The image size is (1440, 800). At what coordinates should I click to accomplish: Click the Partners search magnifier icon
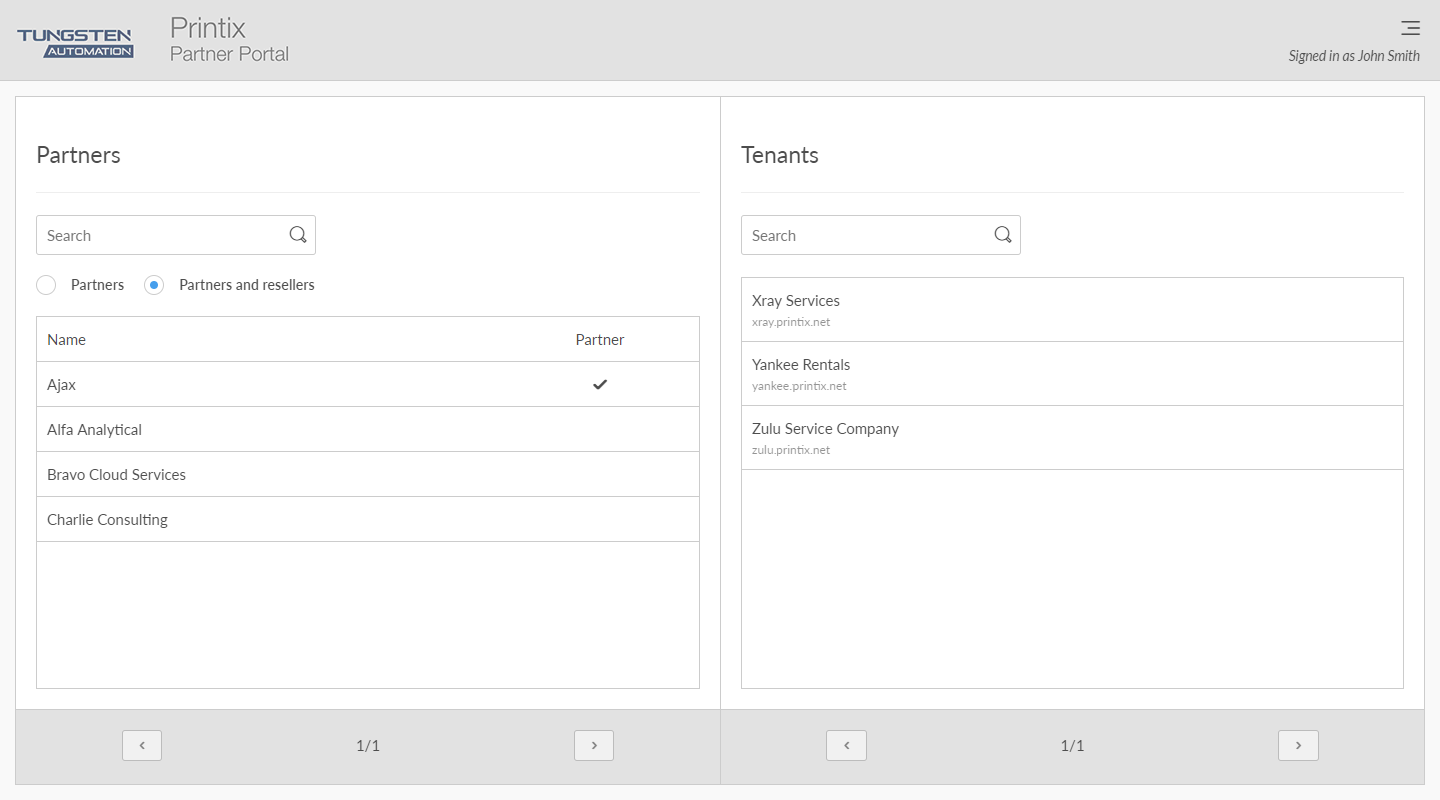tap(298, 235)
